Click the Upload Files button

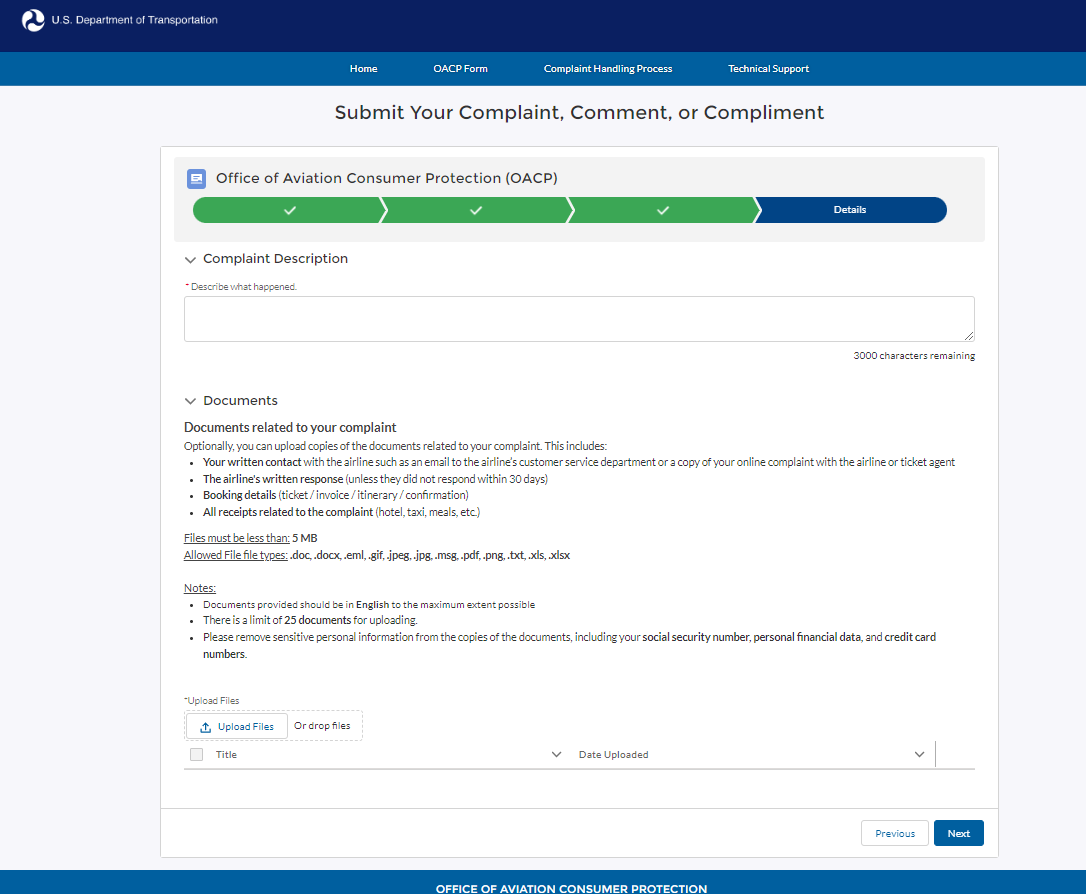pos(237,726)
